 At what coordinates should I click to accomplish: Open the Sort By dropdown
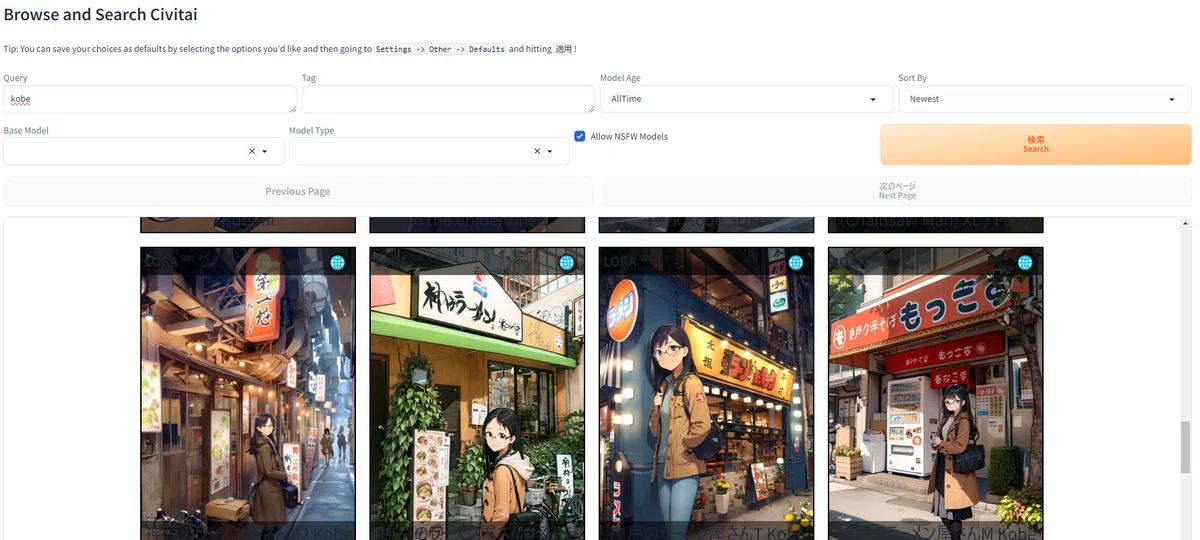click(1045, 99)
